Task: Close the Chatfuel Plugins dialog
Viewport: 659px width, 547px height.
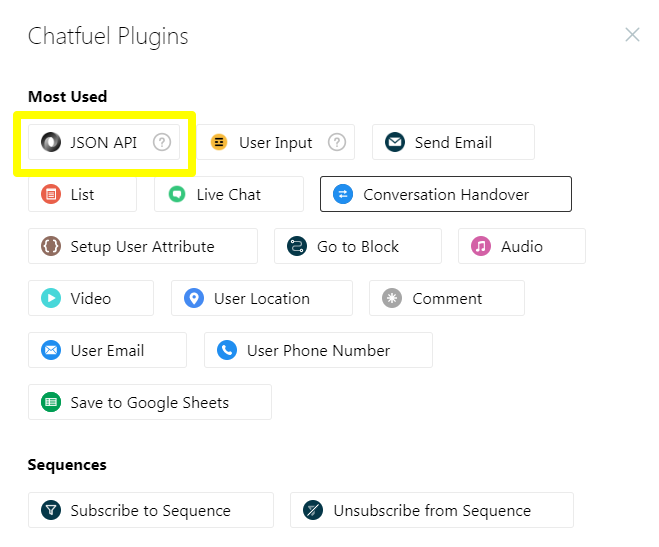Action: pos(632,35)
